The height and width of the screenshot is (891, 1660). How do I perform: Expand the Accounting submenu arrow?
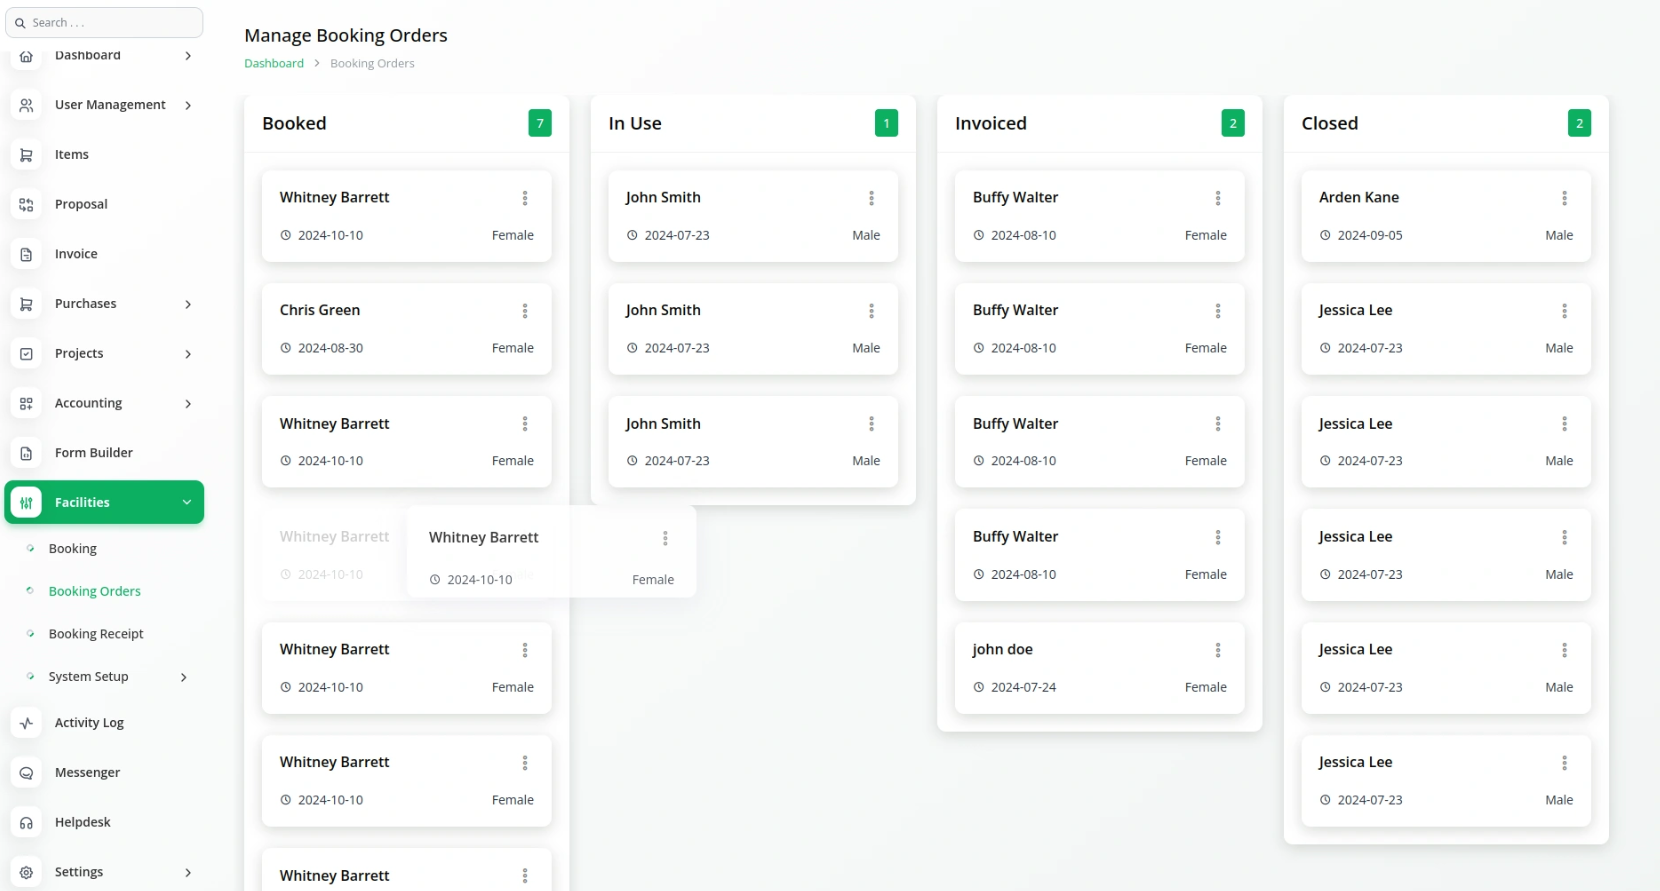(188, 403)
